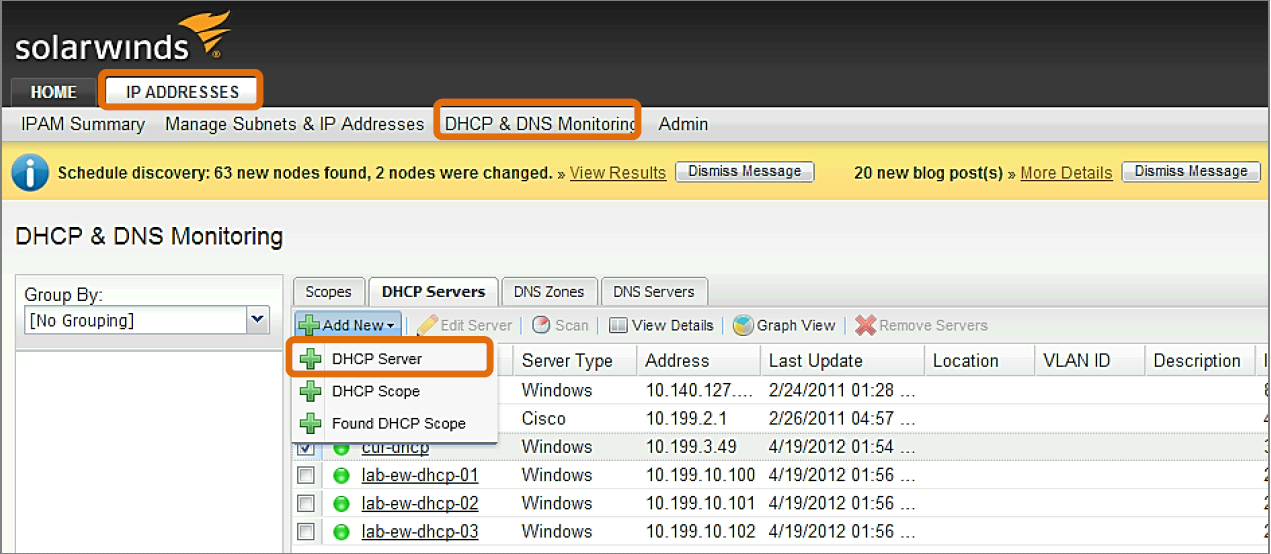Click the address cell 10.199.10.101
The width and height of the screenshot is (1271, 554).
700,503
